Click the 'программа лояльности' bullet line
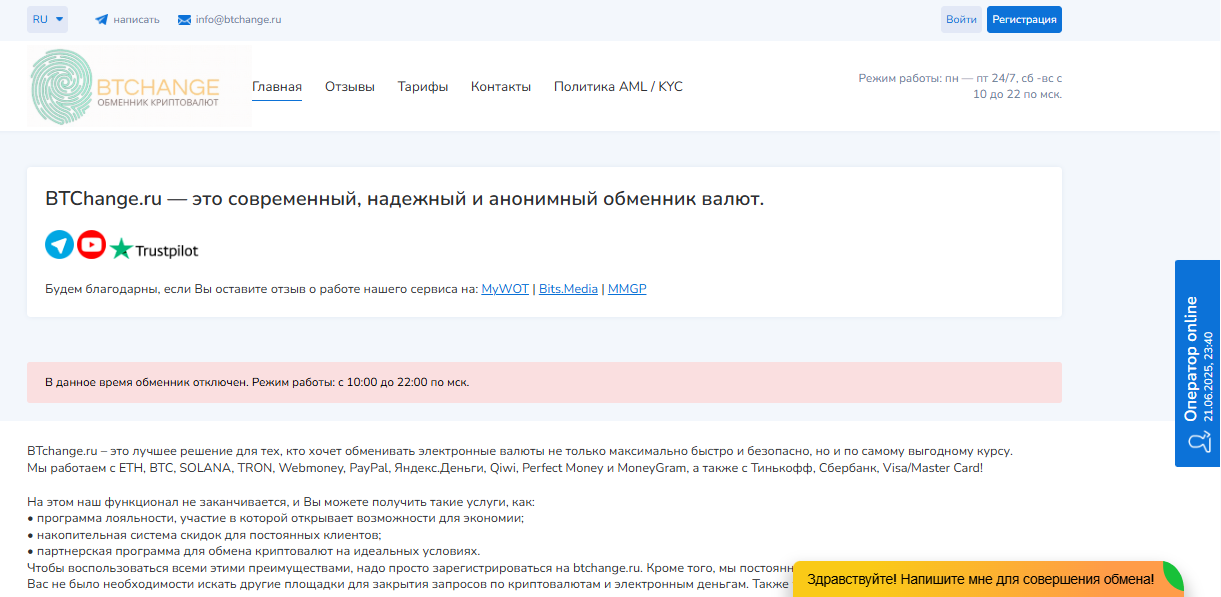The height and width of the screenshot is (597, 1221). [x=275, y=518]
